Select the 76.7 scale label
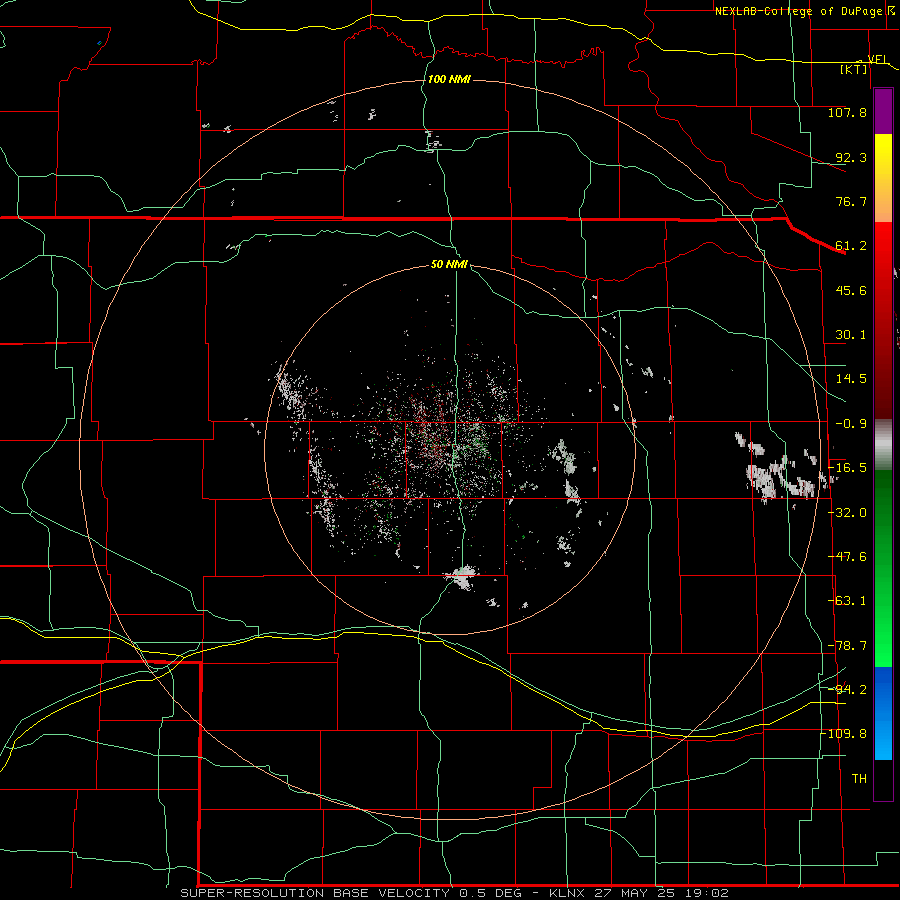Screen dimensions: 900x900 (851, 201)
